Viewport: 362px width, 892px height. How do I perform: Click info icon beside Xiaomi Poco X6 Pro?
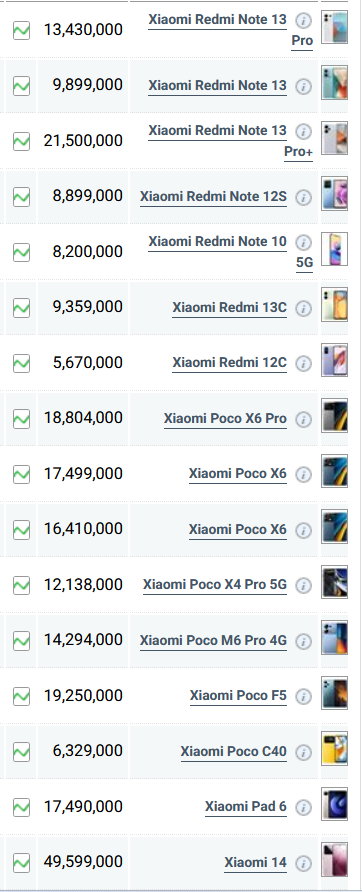coord(304,419)
